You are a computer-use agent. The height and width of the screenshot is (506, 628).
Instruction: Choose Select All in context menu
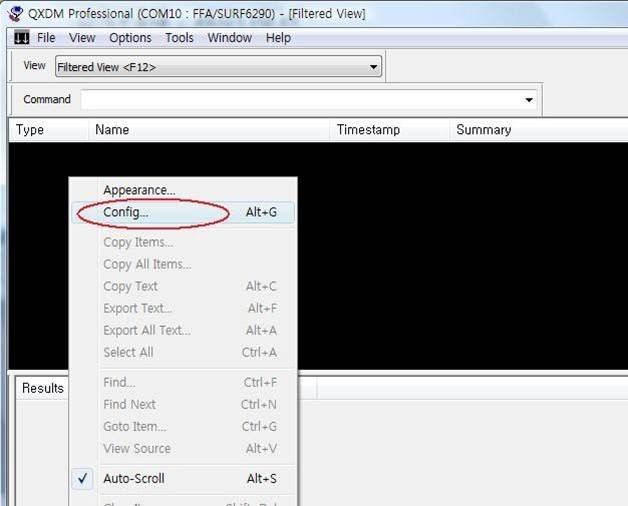tap(183, 353)
